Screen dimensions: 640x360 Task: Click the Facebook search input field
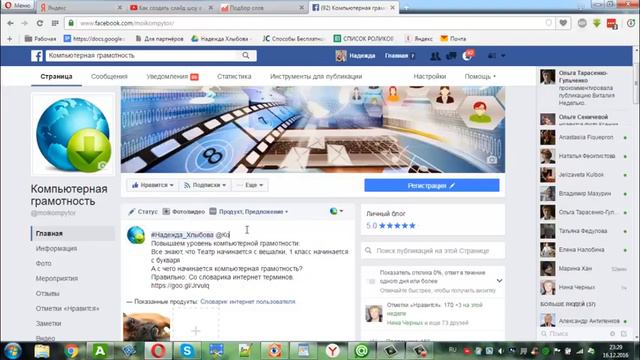click(x=143, y=56)
